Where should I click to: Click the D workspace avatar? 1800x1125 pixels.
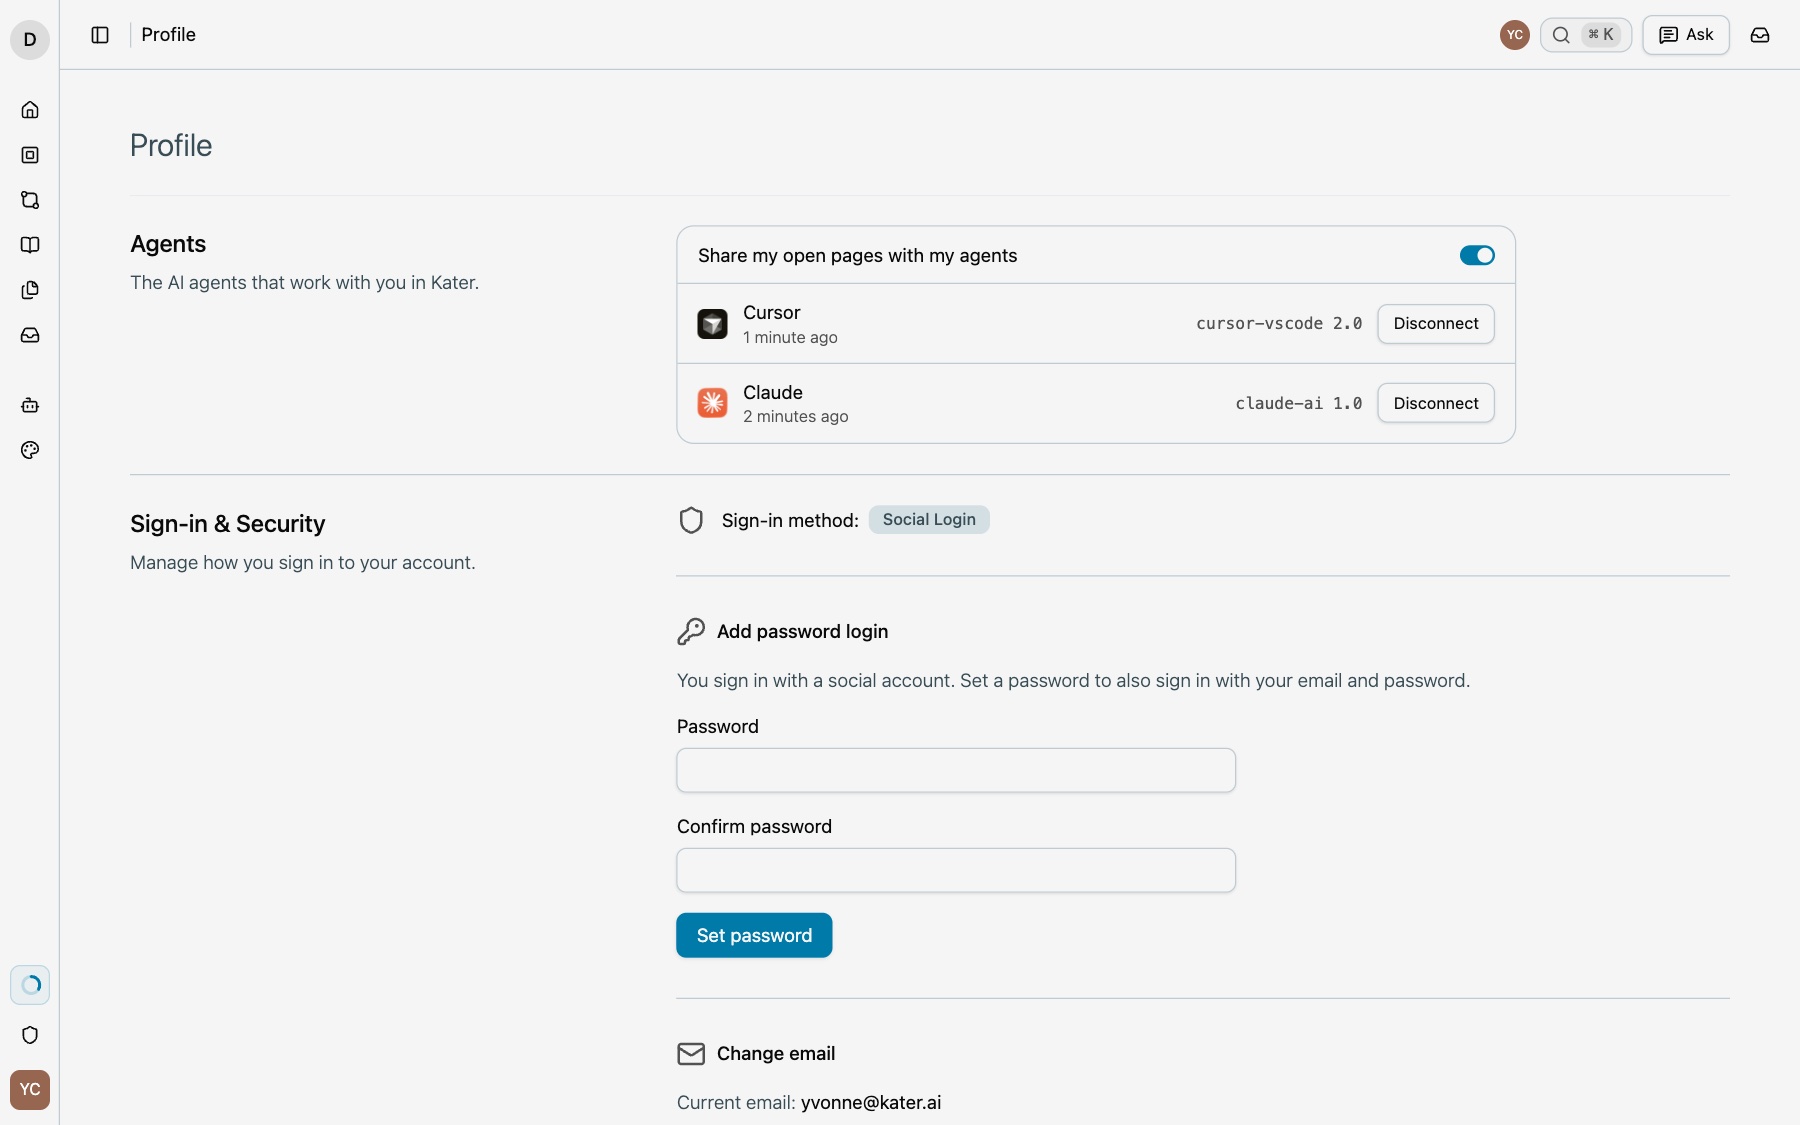click(30, 40)
